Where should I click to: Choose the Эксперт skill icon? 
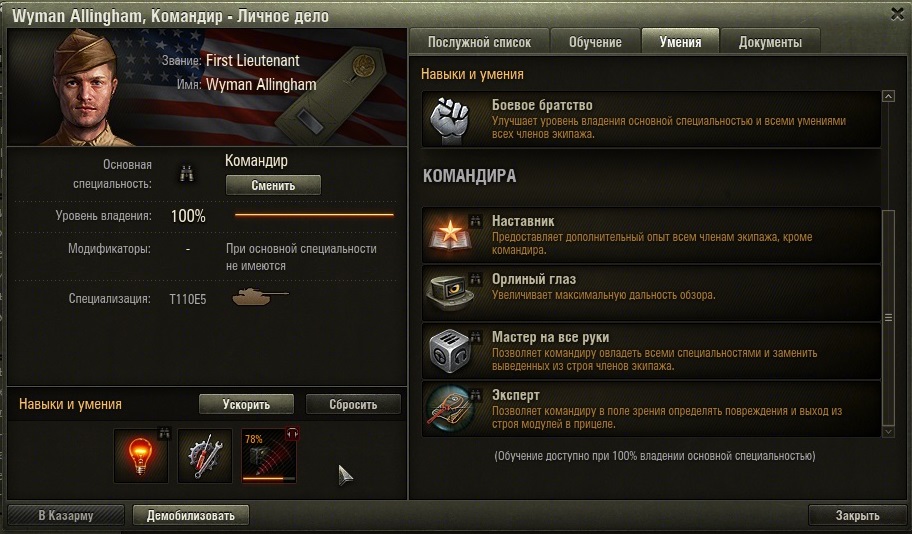point(450,409)
